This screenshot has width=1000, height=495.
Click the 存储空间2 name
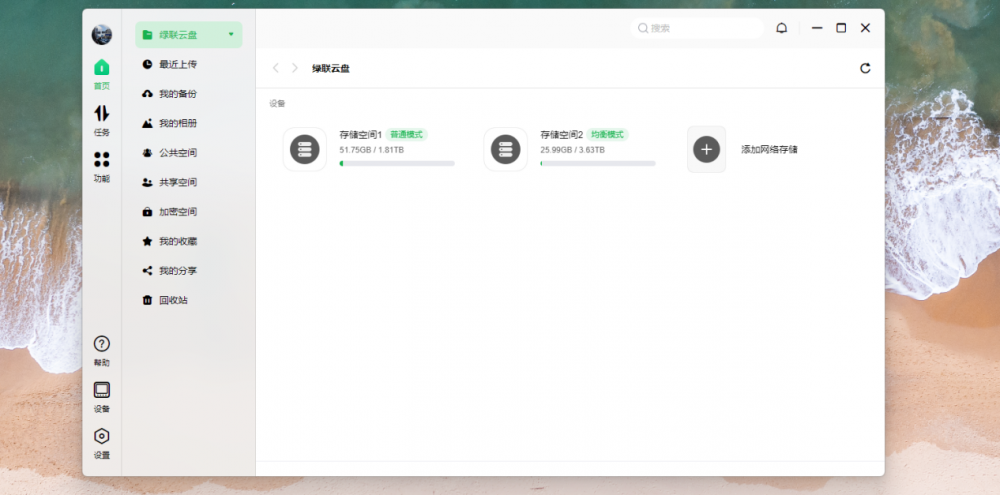[562, 135]
